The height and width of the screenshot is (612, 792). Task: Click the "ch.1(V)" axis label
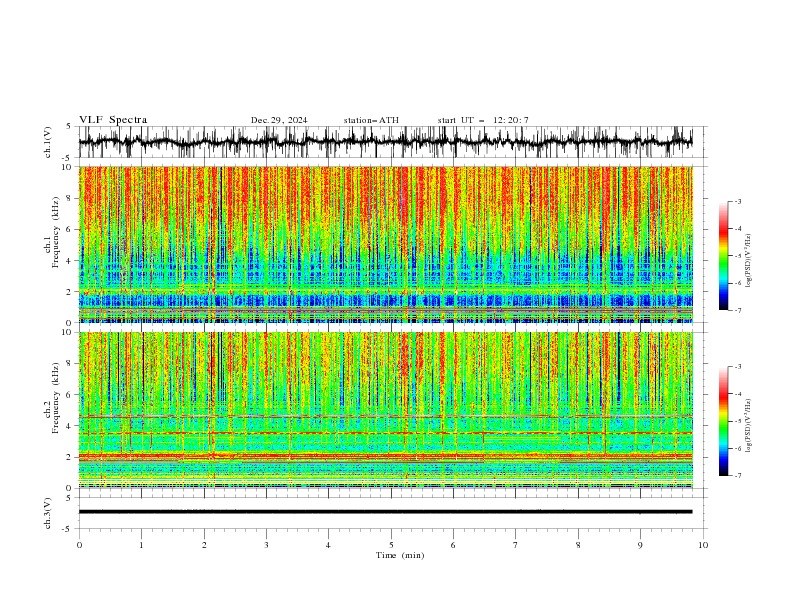pyautogui.click(x=48, y=142)
